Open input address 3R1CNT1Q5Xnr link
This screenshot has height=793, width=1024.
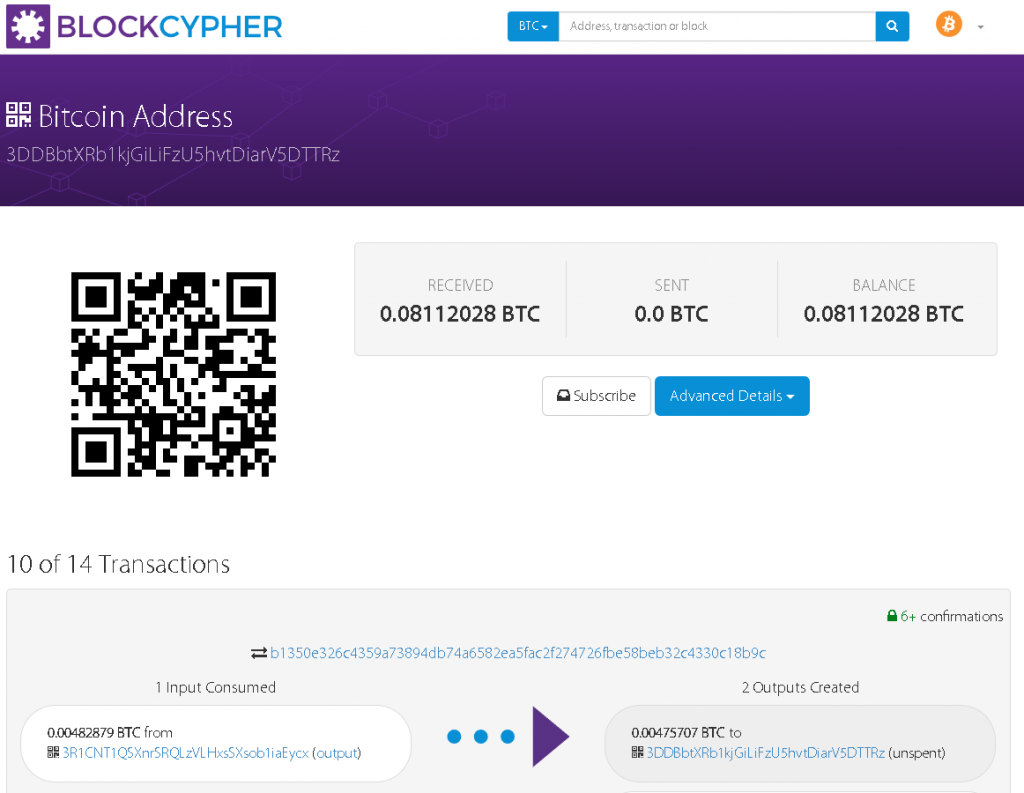click(185, 752)
